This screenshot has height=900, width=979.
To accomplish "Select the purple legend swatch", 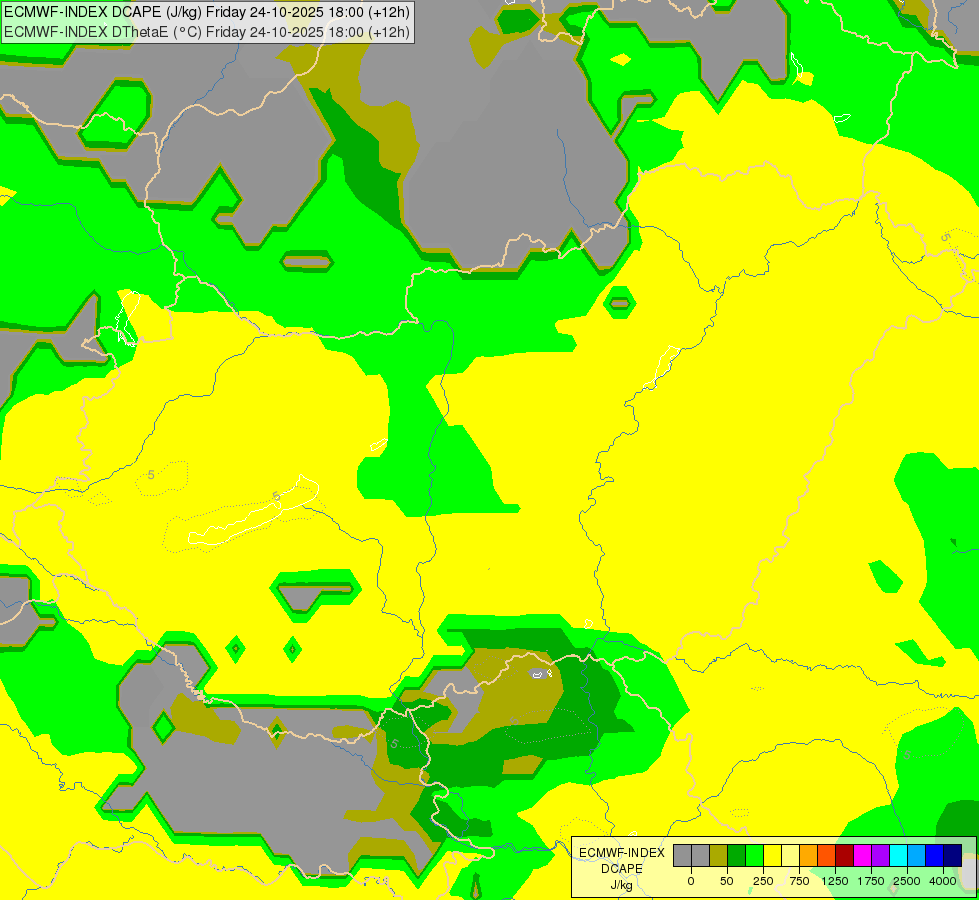I will pos(881,855).
